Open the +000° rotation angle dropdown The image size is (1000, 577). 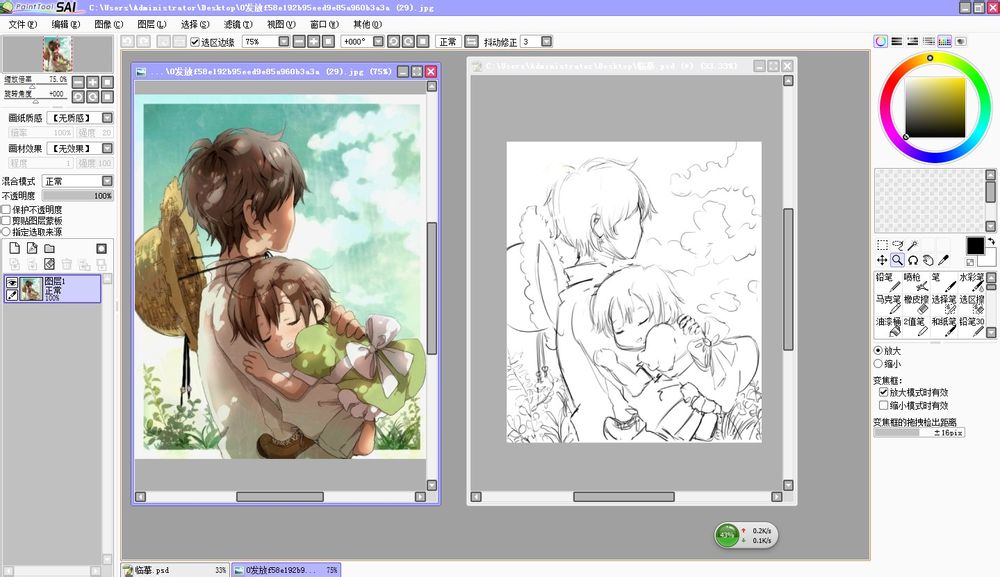click(378, 41)
